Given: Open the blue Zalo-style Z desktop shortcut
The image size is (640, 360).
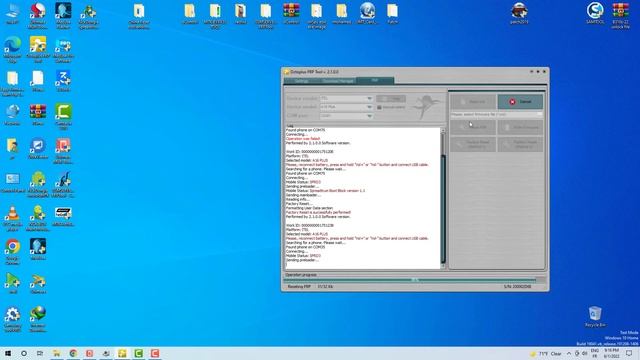Looking at the screenshot, I should click(x=63, y=81).
